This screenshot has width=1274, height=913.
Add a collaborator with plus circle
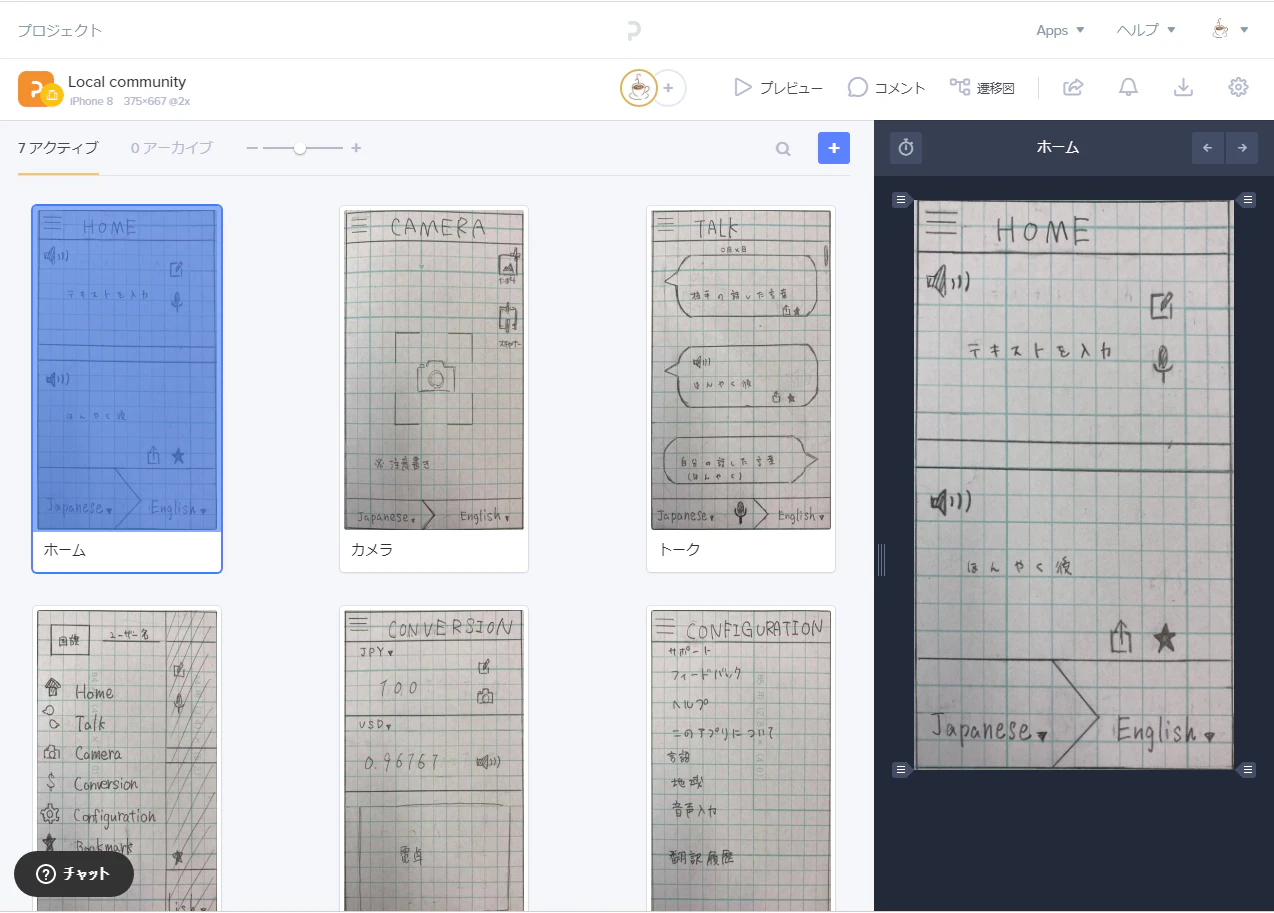click(x=669, y=88)
